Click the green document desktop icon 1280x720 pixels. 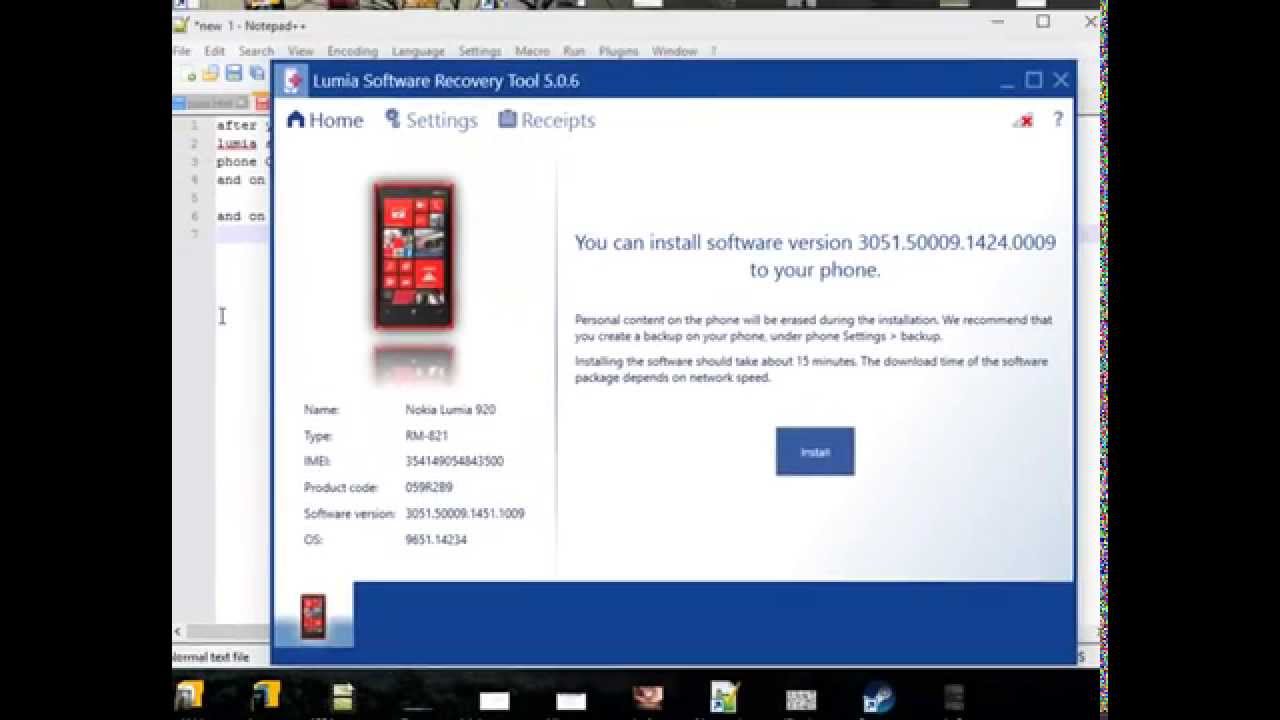(x=342, y=698)
